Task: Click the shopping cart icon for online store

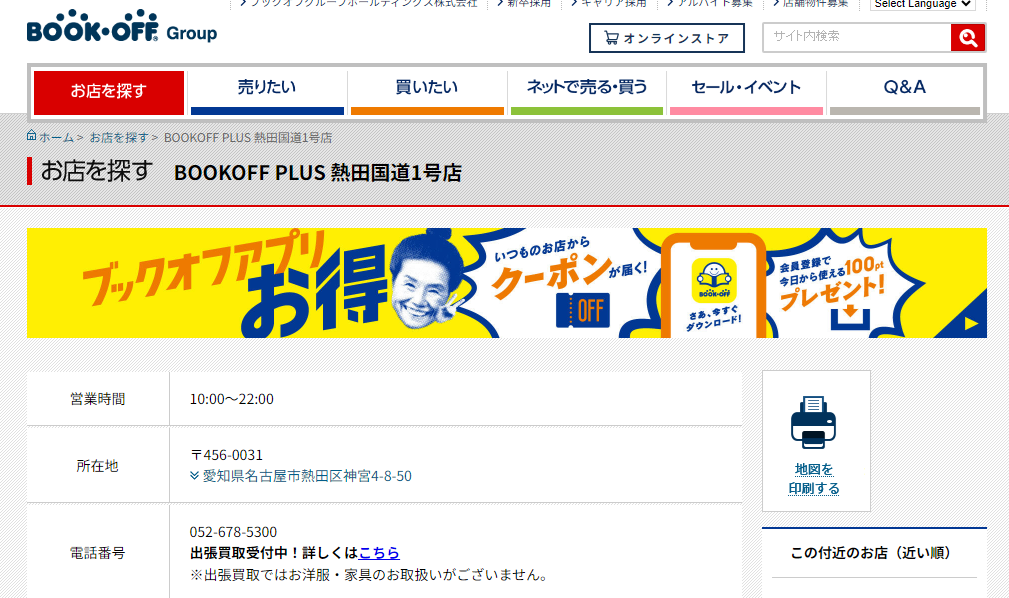Action: click(x=610, y=38)
